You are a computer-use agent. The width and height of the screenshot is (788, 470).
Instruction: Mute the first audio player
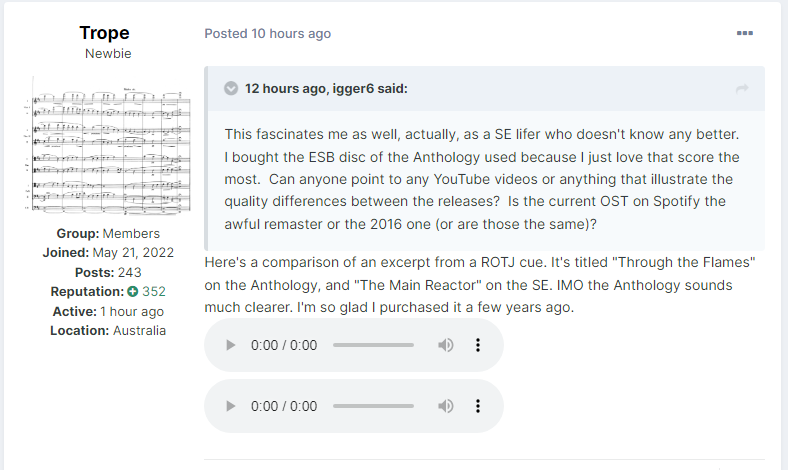[x=446, y=345]
